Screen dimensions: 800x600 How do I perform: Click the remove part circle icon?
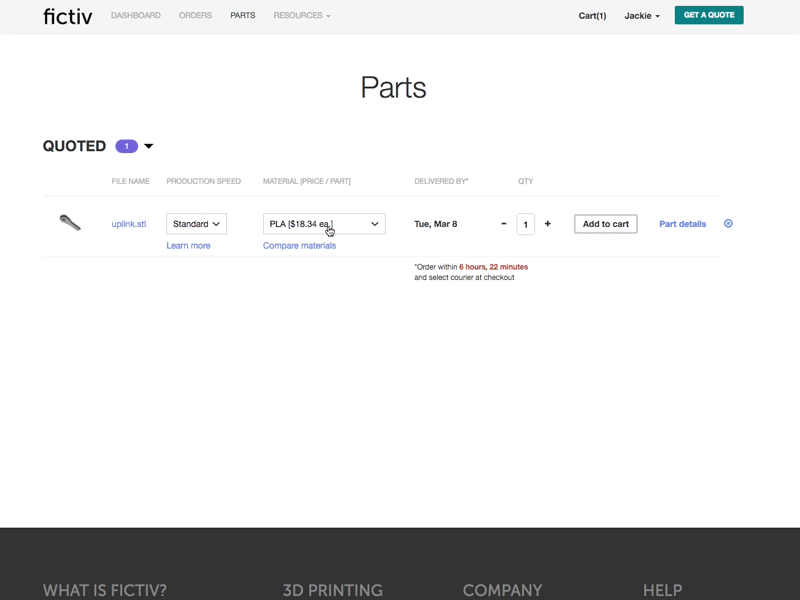click(728, 224)
